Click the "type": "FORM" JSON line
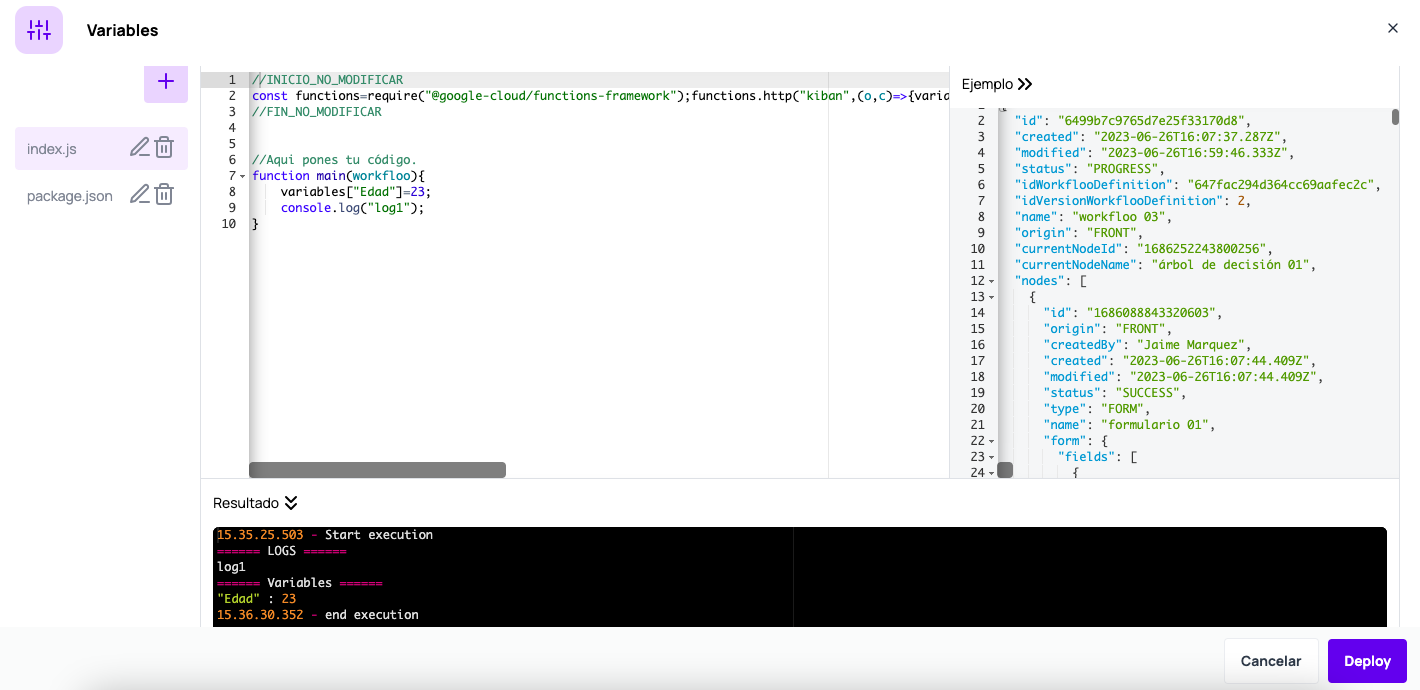 pyautogui.click(x=1098, y=409)
